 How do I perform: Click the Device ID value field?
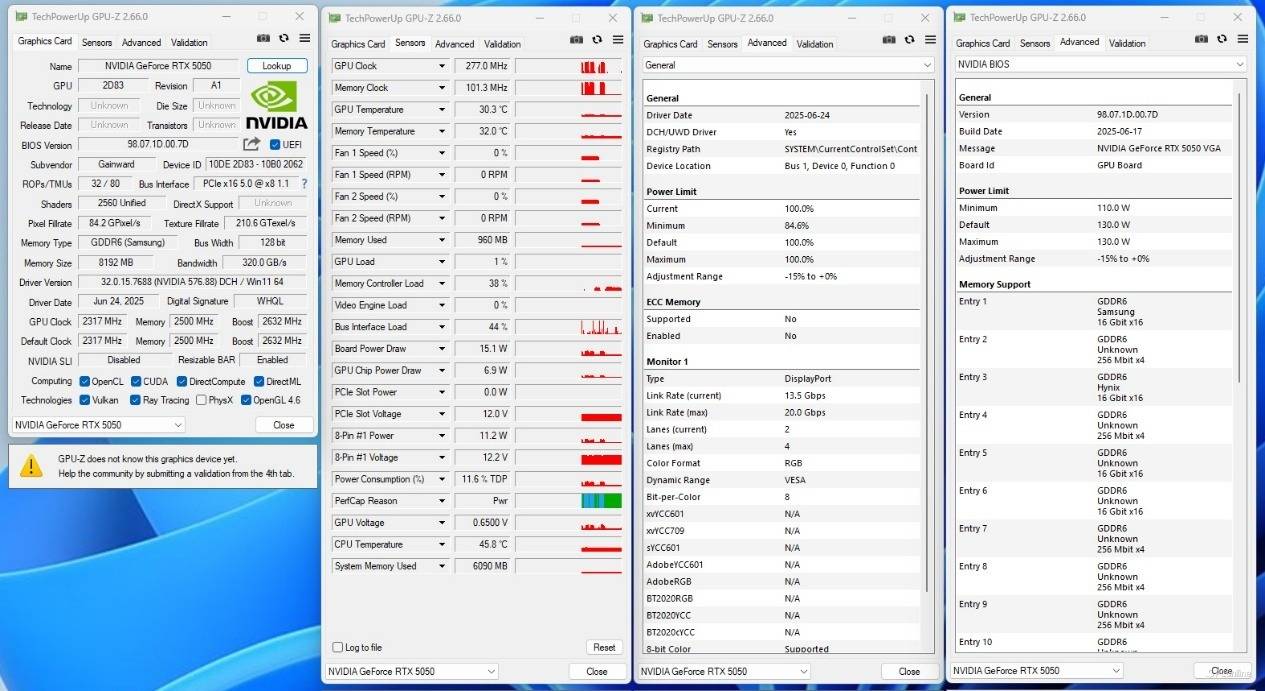(x=255, y=165)
